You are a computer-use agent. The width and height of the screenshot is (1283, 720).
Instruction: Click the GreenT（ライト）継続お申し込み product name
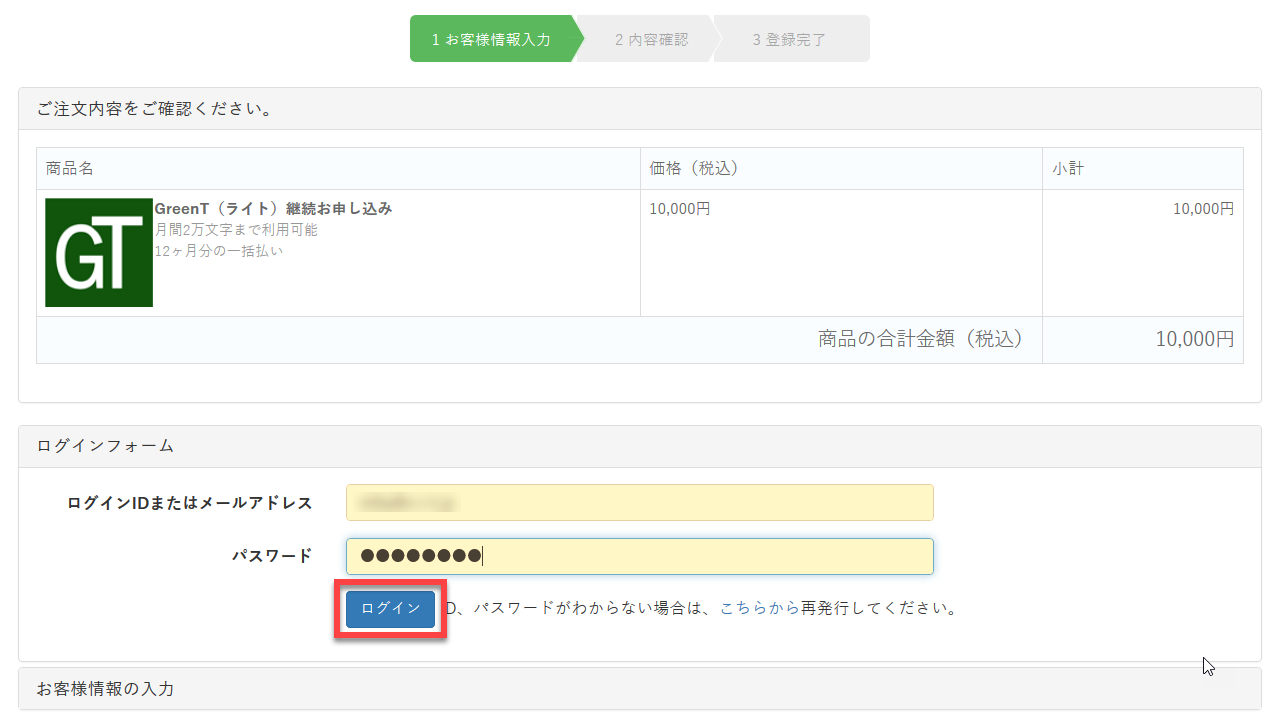tap(273, 209)
